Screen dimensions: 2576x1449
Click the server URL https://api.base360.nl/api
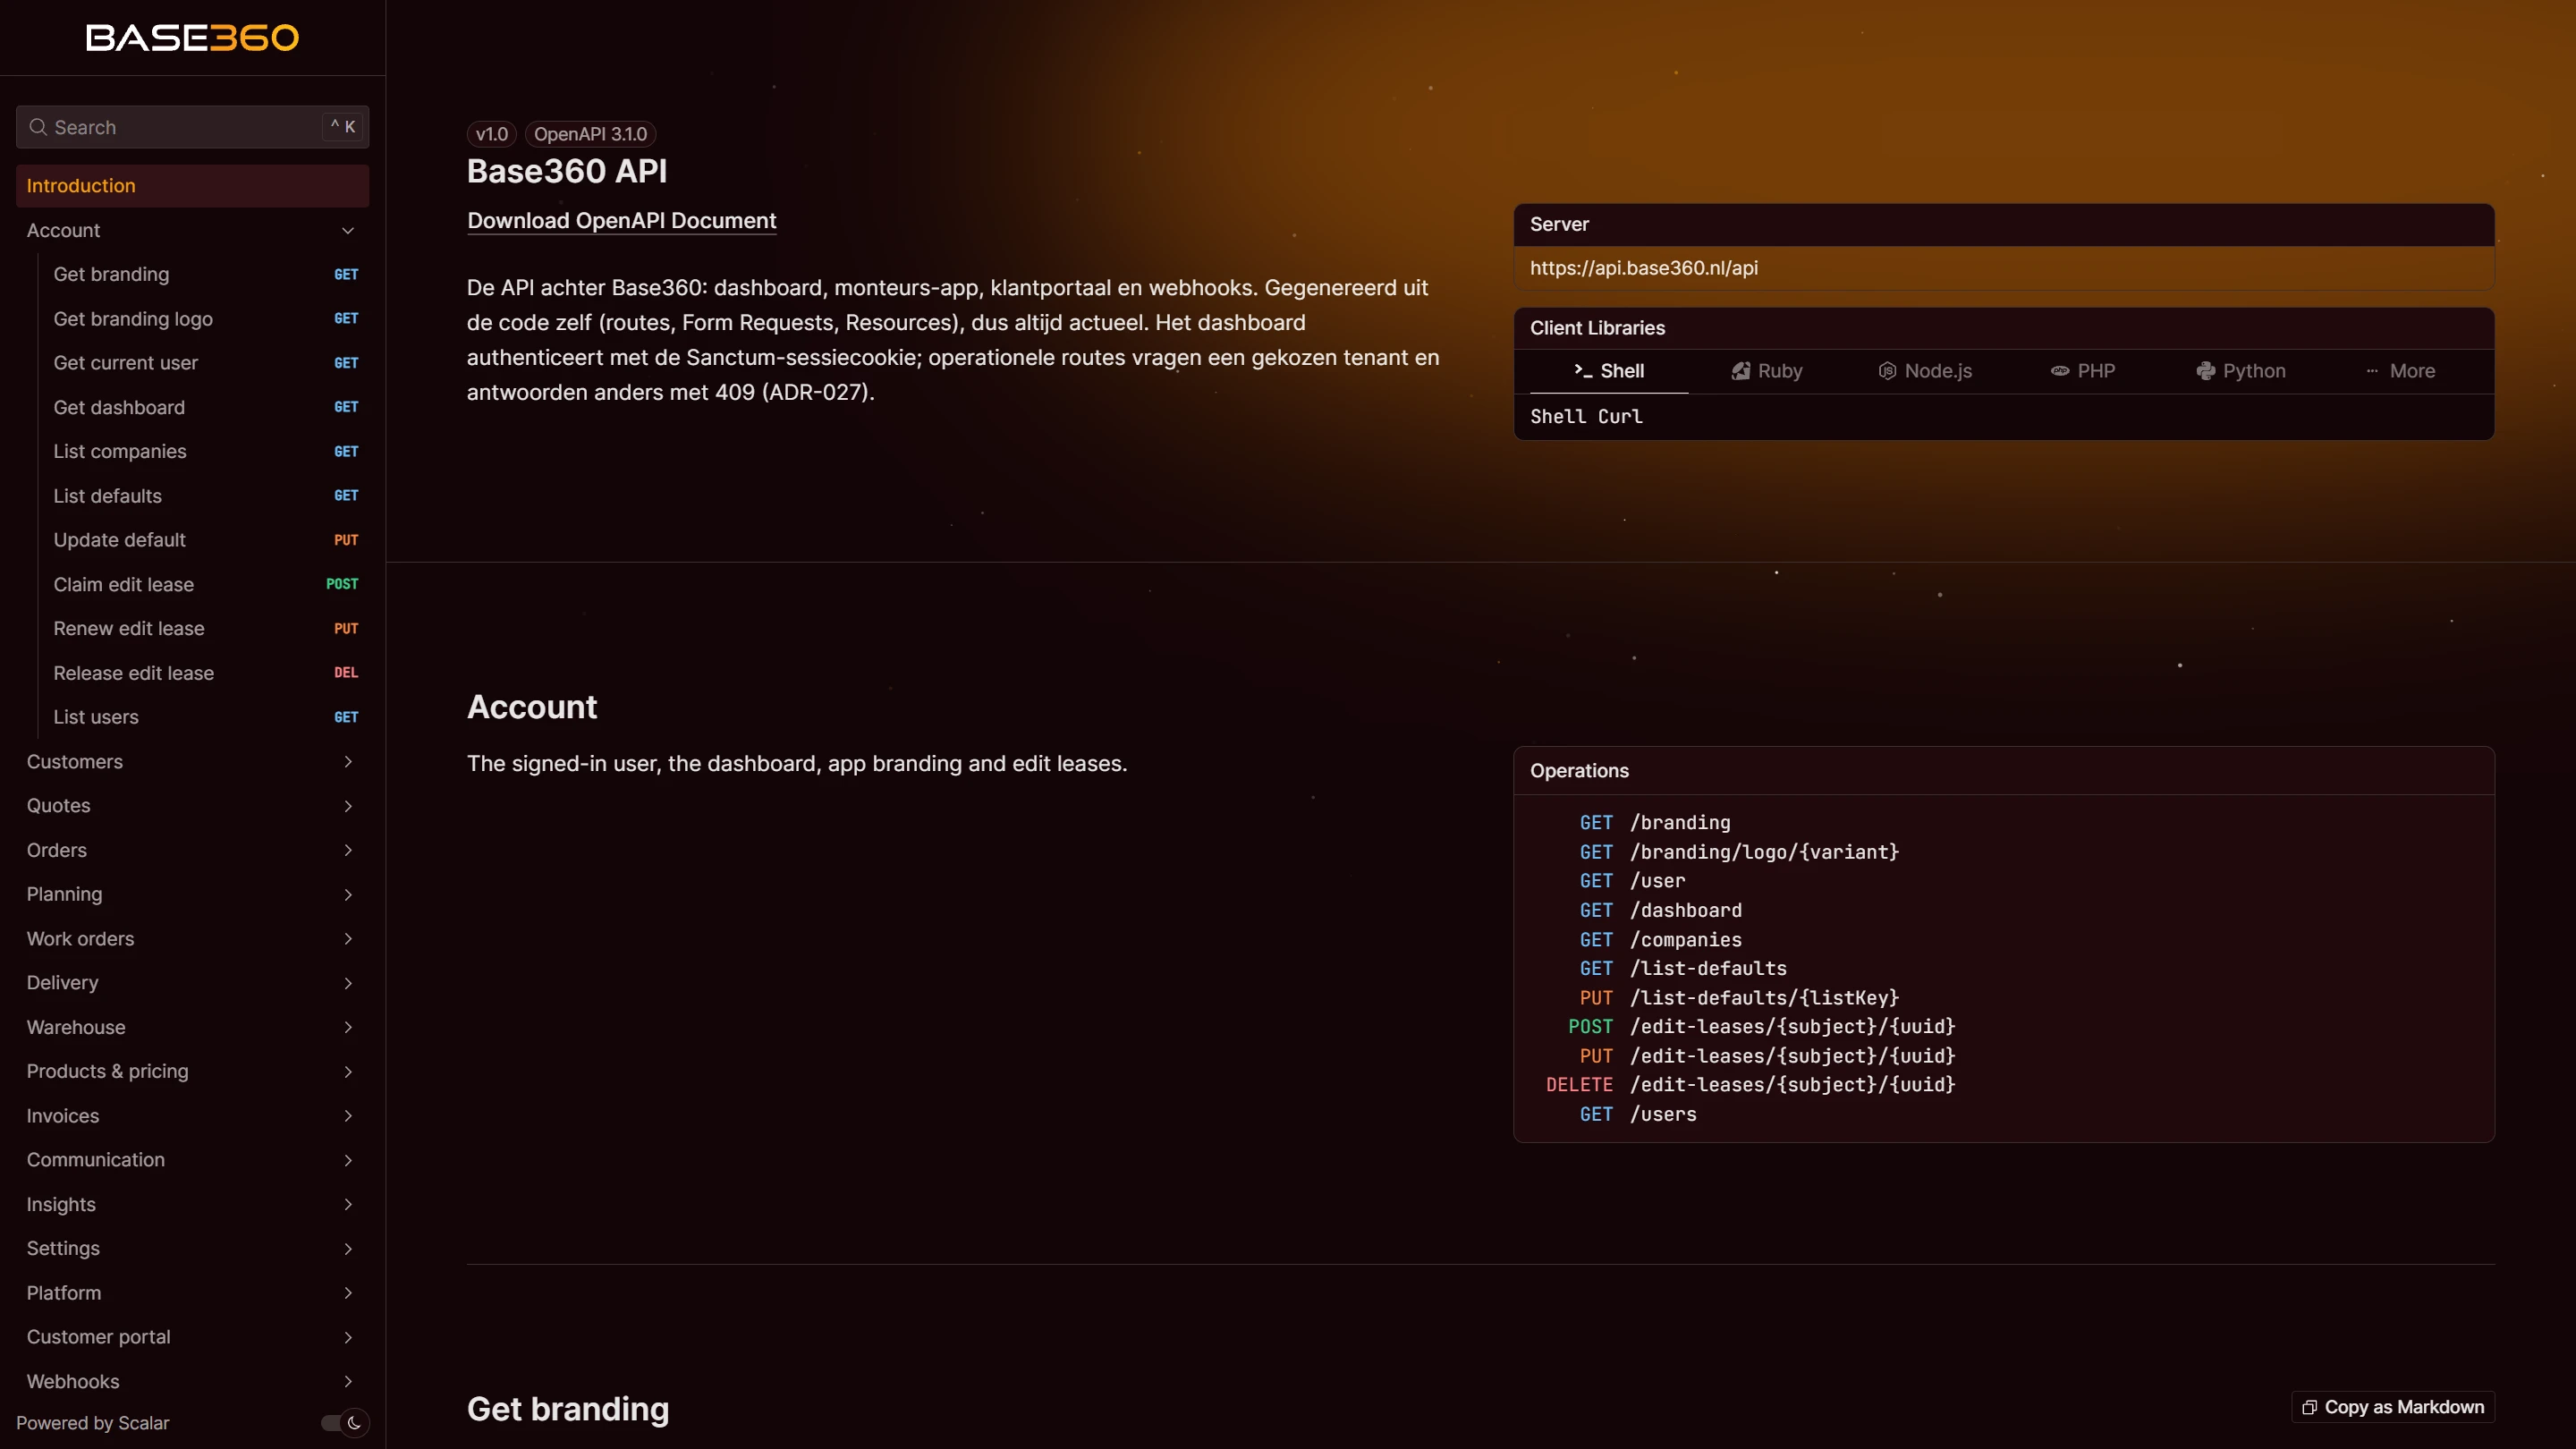tap(1644, 268)
